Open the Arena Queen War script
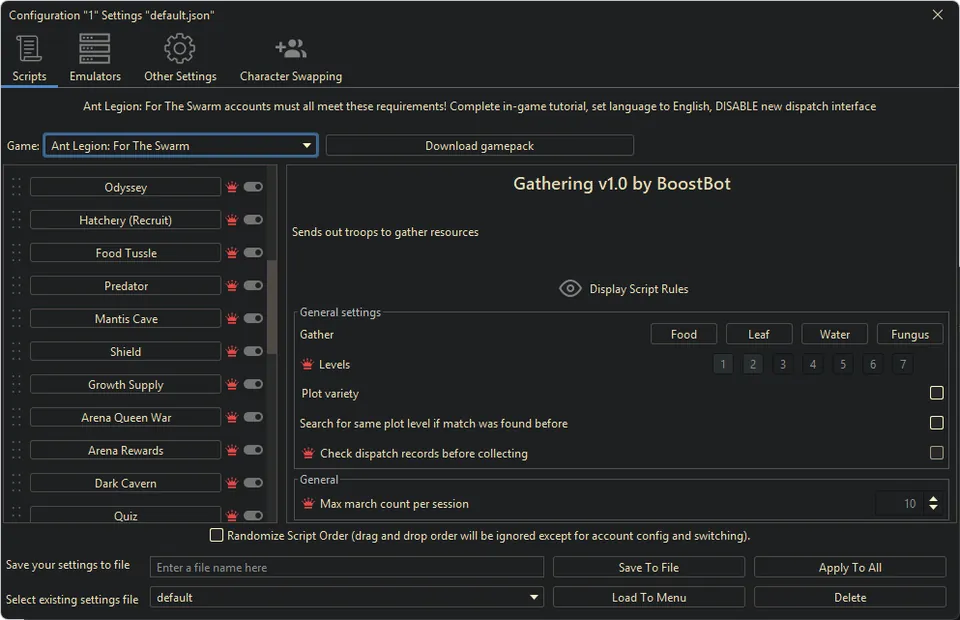Screen dimensions: 960x620 [x=126, y=417]
